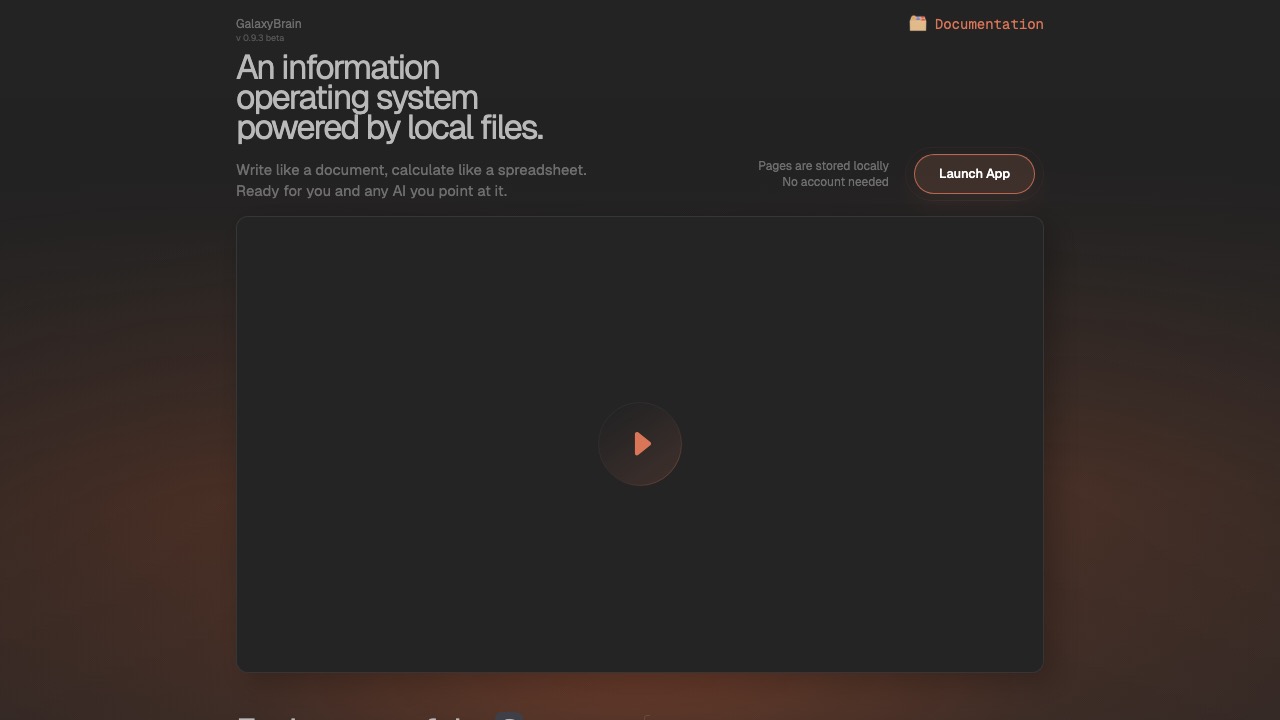
Task: Click the small icon in the bottom heading
Action: point(509,716)
